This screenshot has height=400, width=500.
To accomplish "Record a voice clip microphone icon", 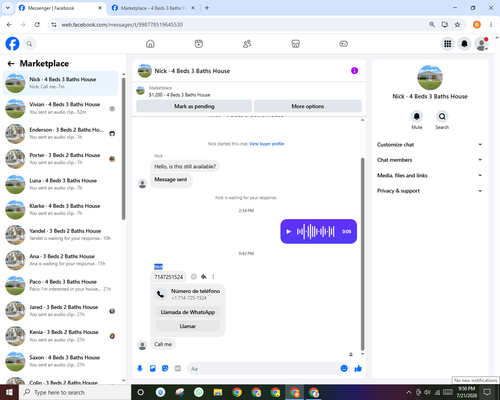I will coord(140,368).
